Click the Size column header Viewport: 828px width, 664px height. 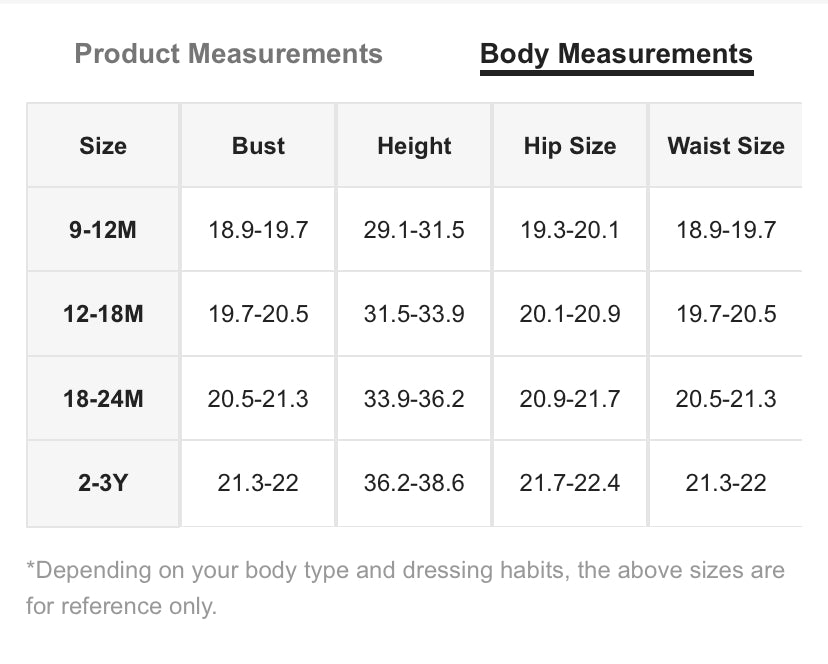[x=103, y=146]
